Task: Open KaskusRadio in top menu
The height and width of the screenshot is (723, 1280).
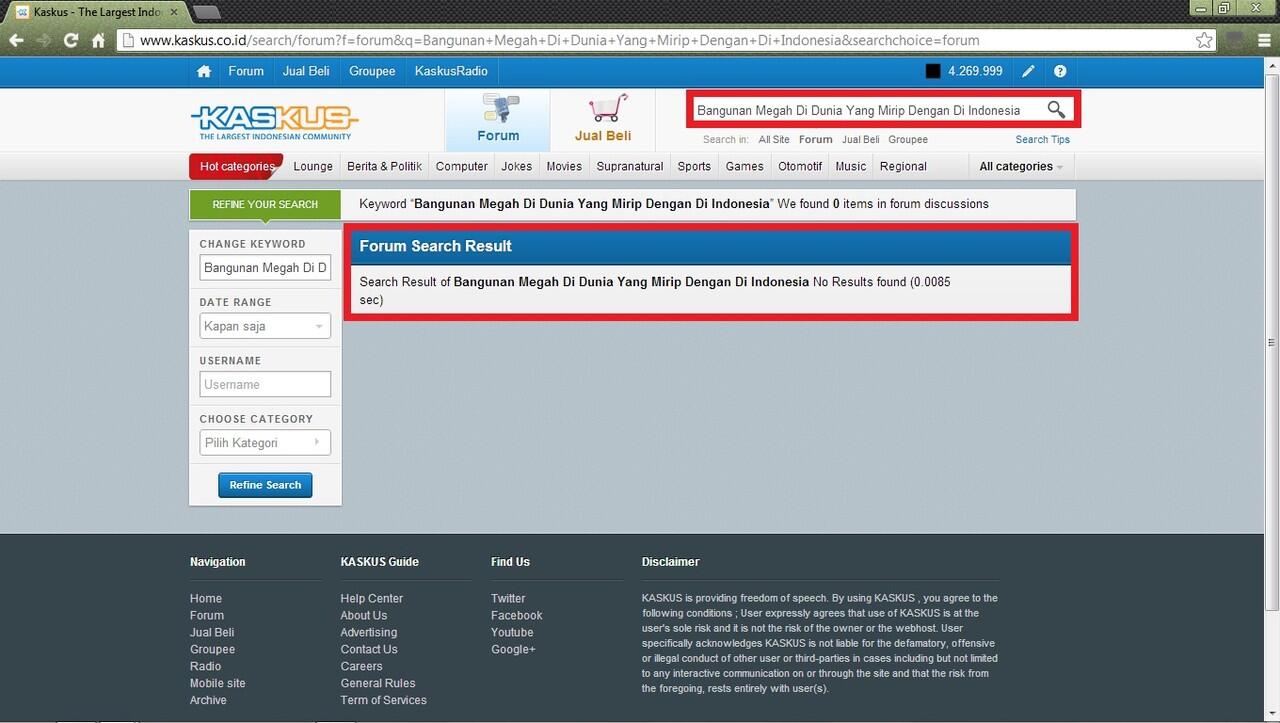Action: click(451, 71)
